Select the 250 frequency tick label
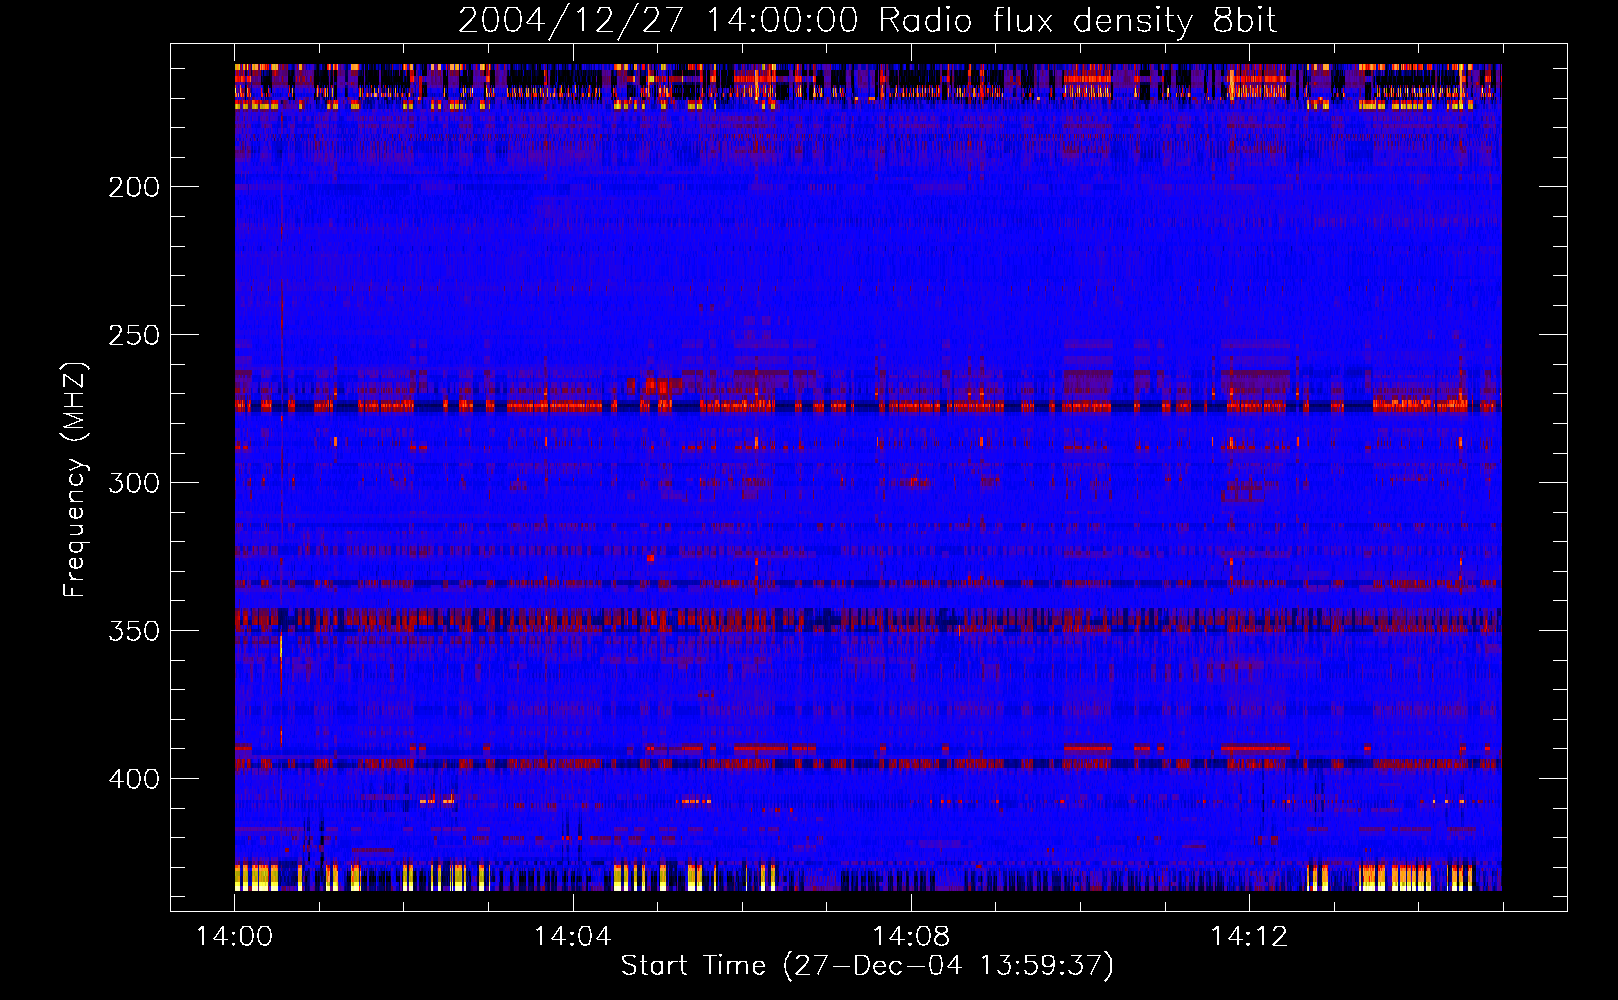Viewport: 1618px width, 1000px height. pyautogui.click(x=134, y=335)
